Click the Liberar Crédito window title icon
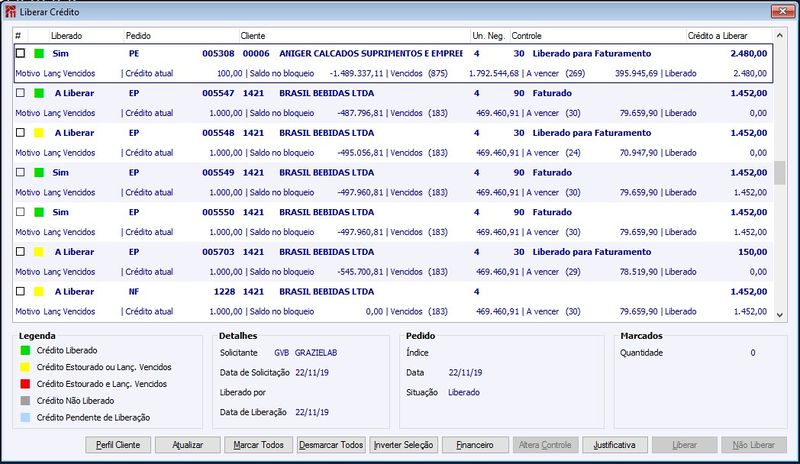 (9, 11)
